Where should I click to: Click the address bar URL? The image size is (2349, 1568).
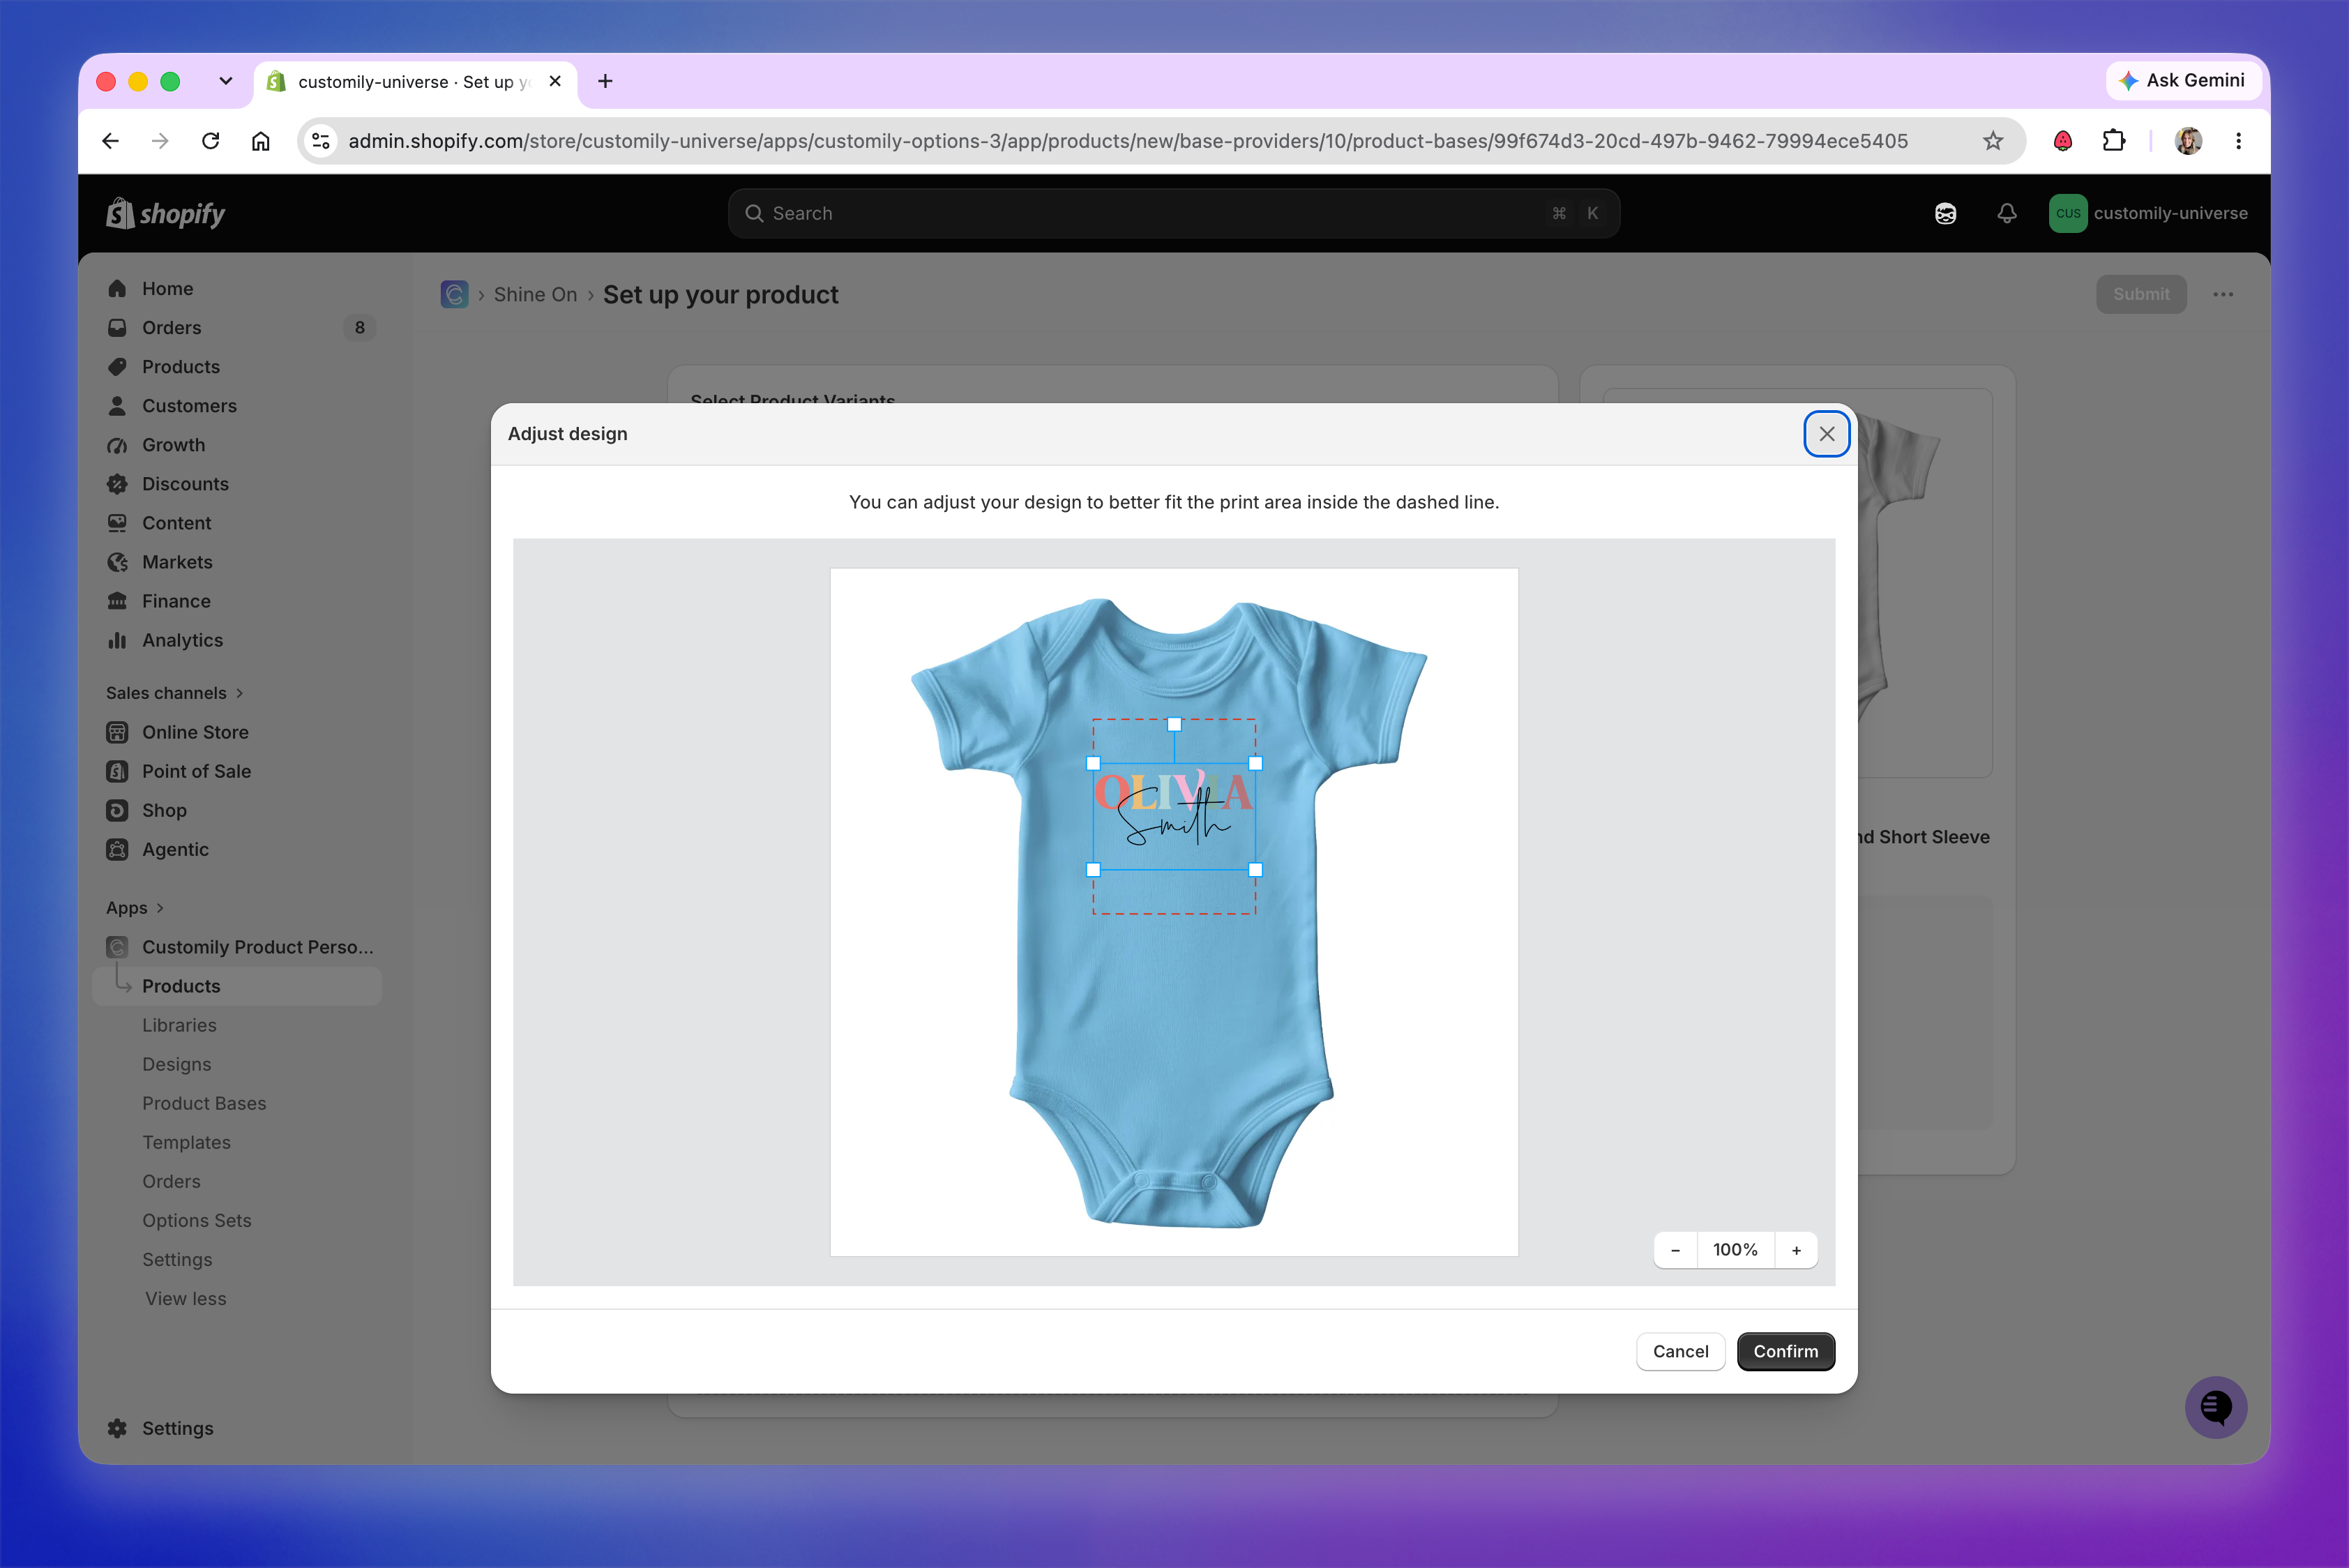click(x=1127, y=141)
